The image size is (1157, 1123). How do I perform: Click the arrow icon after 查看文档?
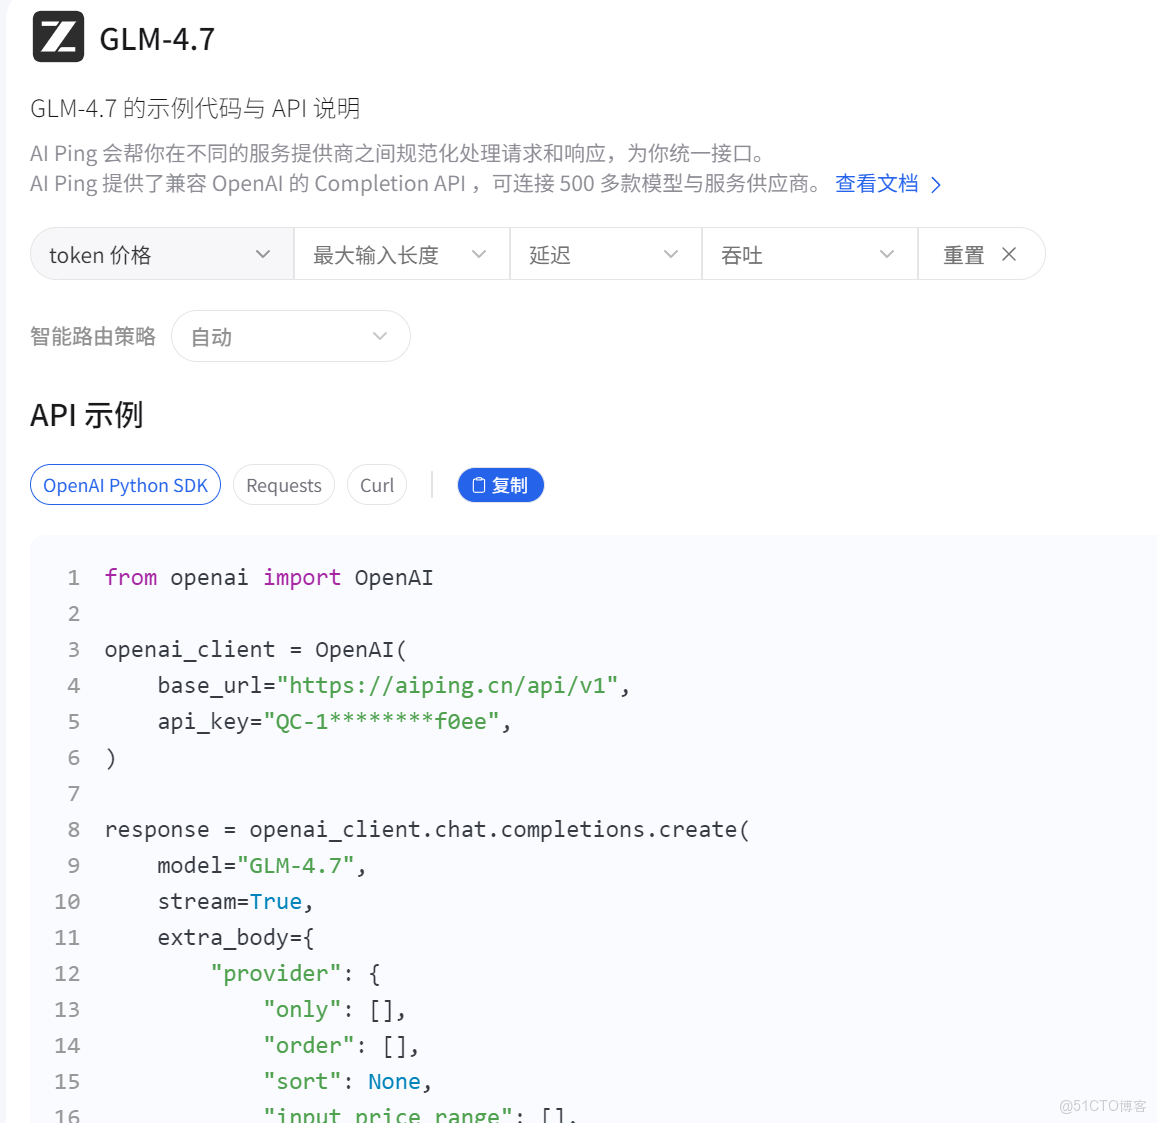pos(936,184)
